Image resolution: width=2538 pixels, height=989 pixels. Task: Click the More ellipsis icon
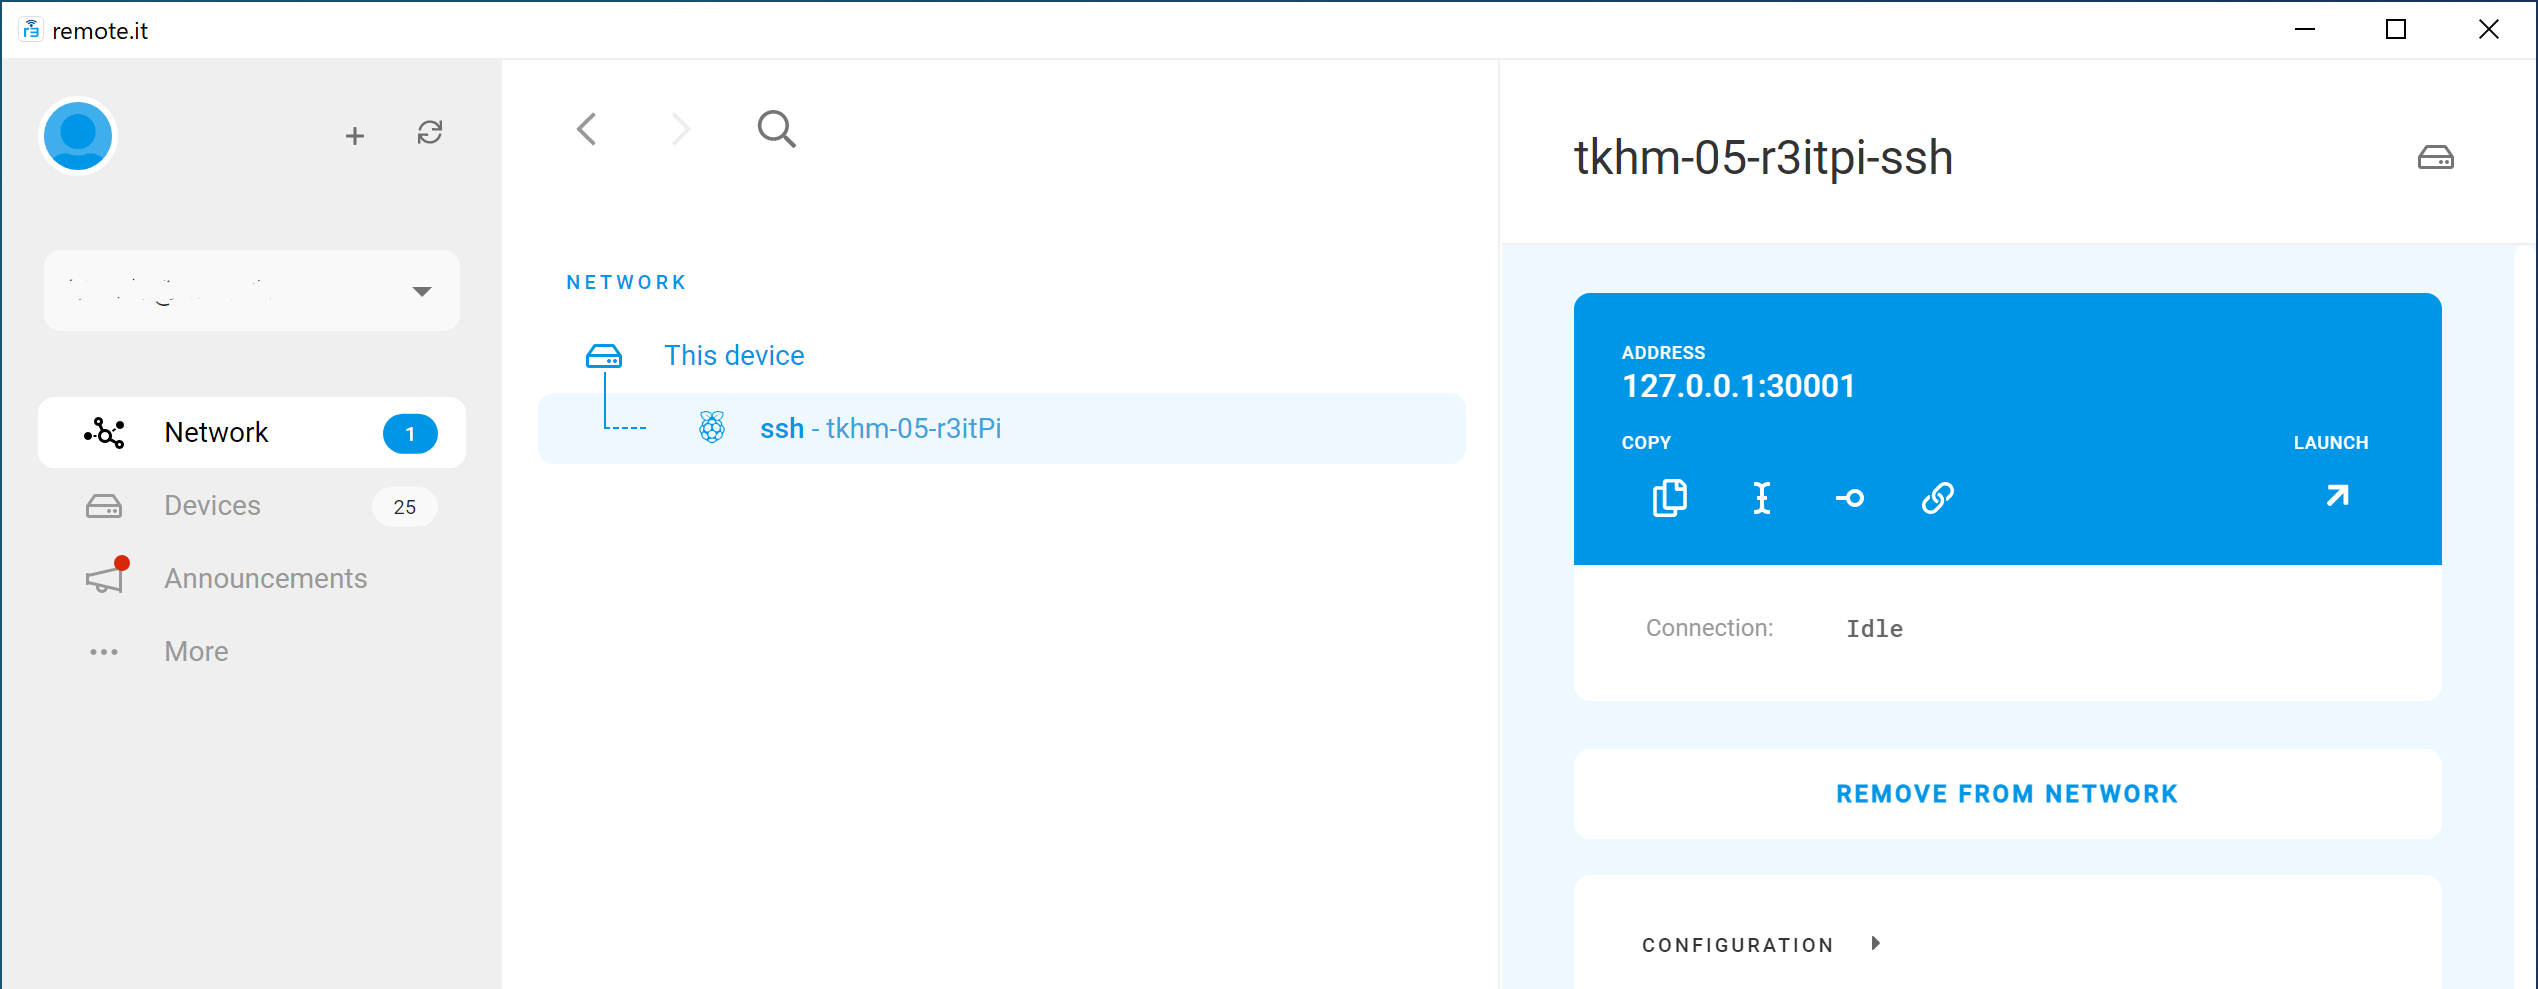pyautogui.click(x=104, y=652)
